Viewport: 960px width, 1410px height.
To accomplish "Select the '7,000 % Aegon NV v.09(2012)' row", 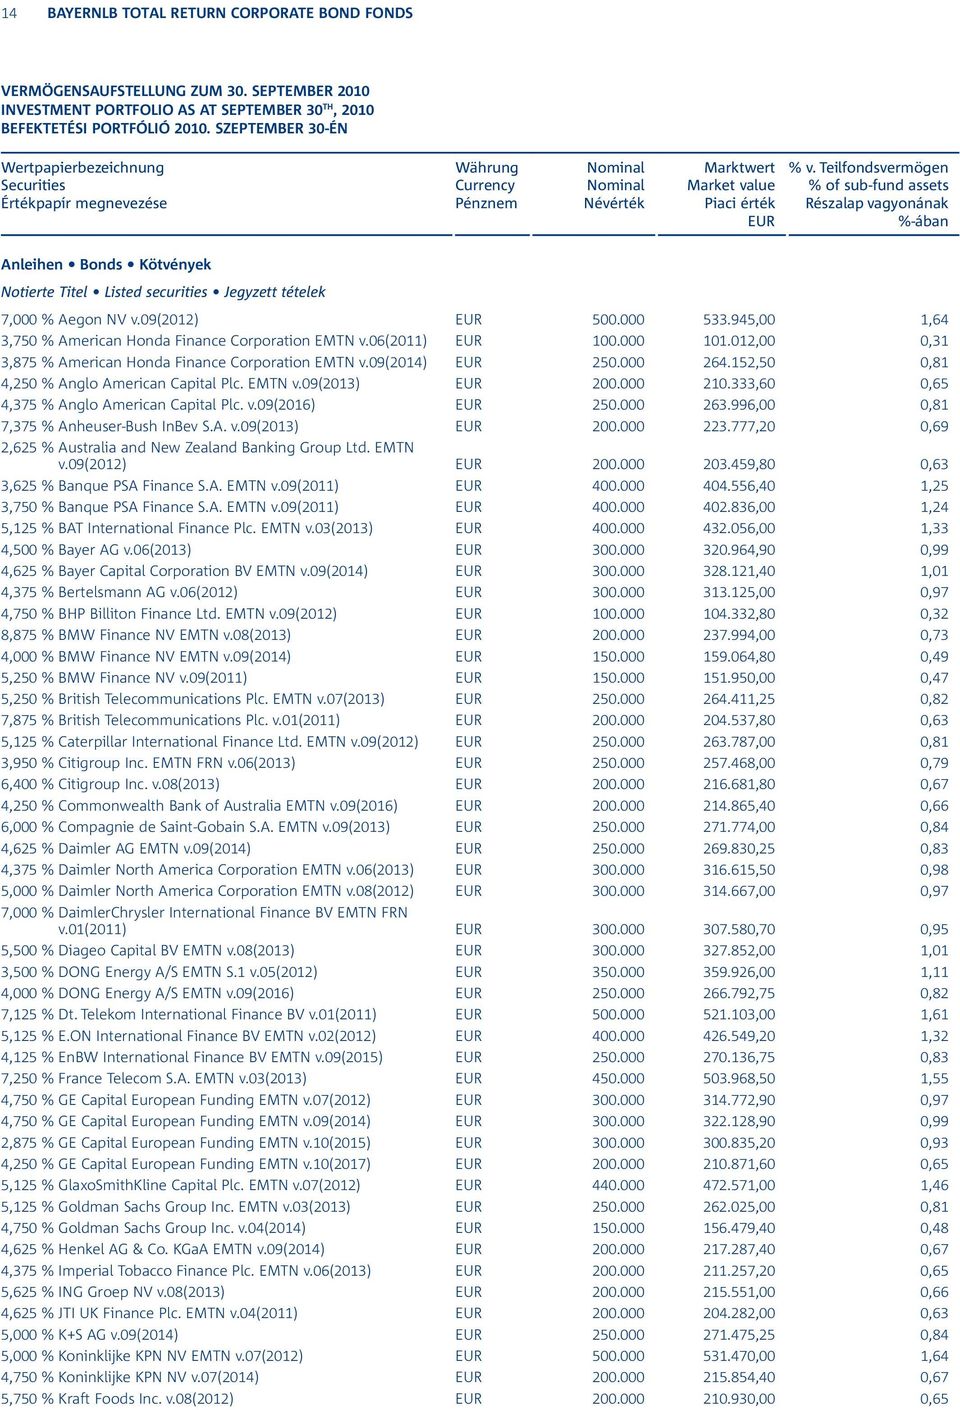I will (x=475, y=320).
